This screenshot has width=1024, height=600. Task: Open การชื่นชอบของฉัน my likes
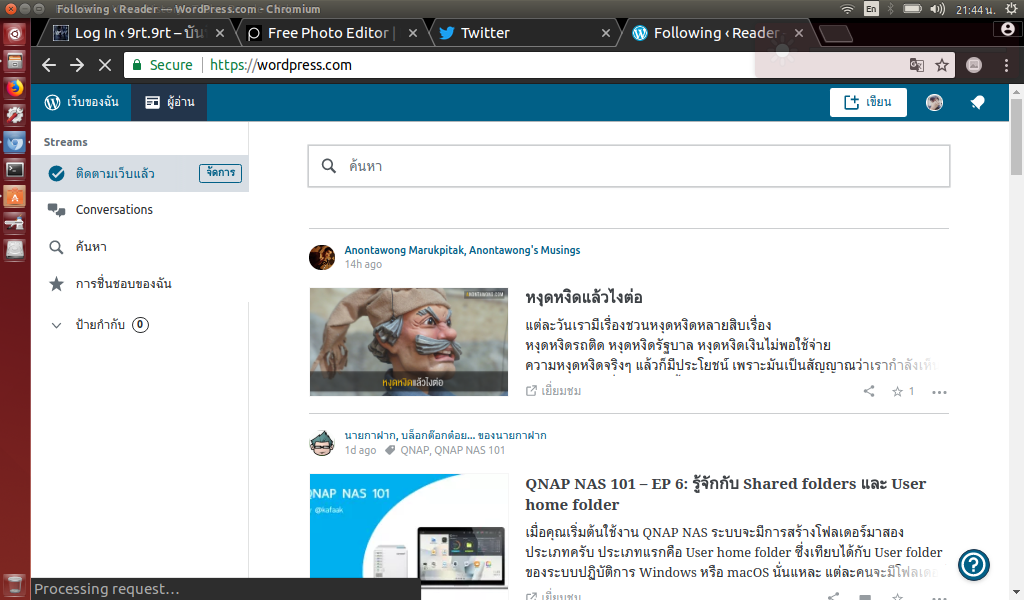click(x=123, y=284)
